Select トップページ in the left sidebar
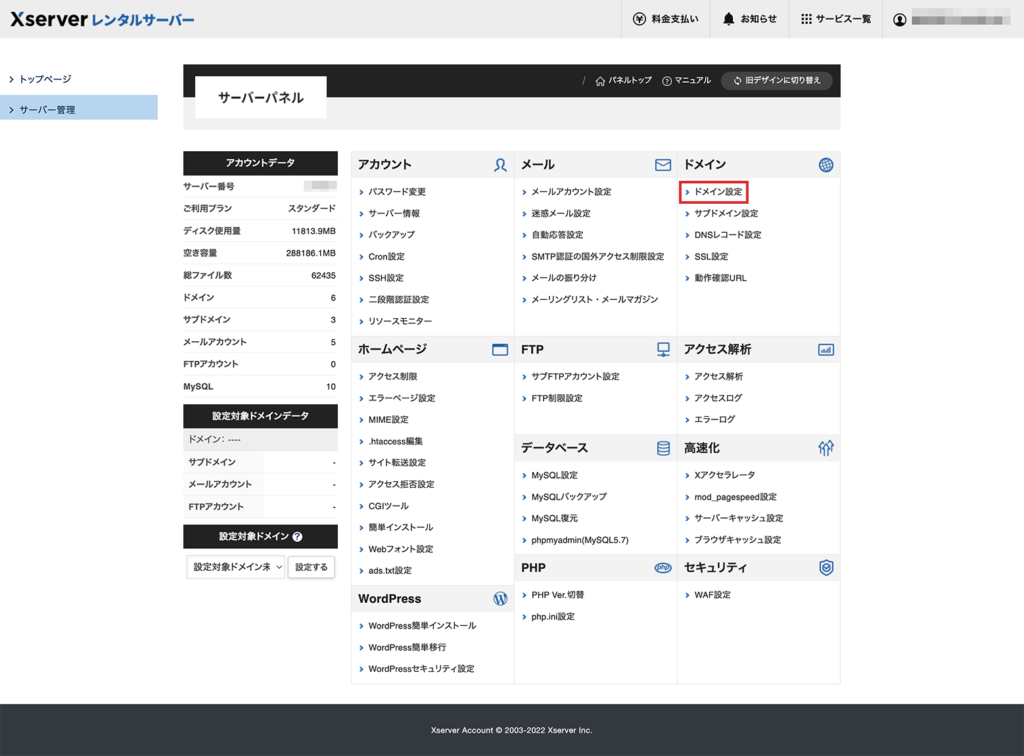The width and height of the screenshot is (1024, 756). tap(45, 79)
